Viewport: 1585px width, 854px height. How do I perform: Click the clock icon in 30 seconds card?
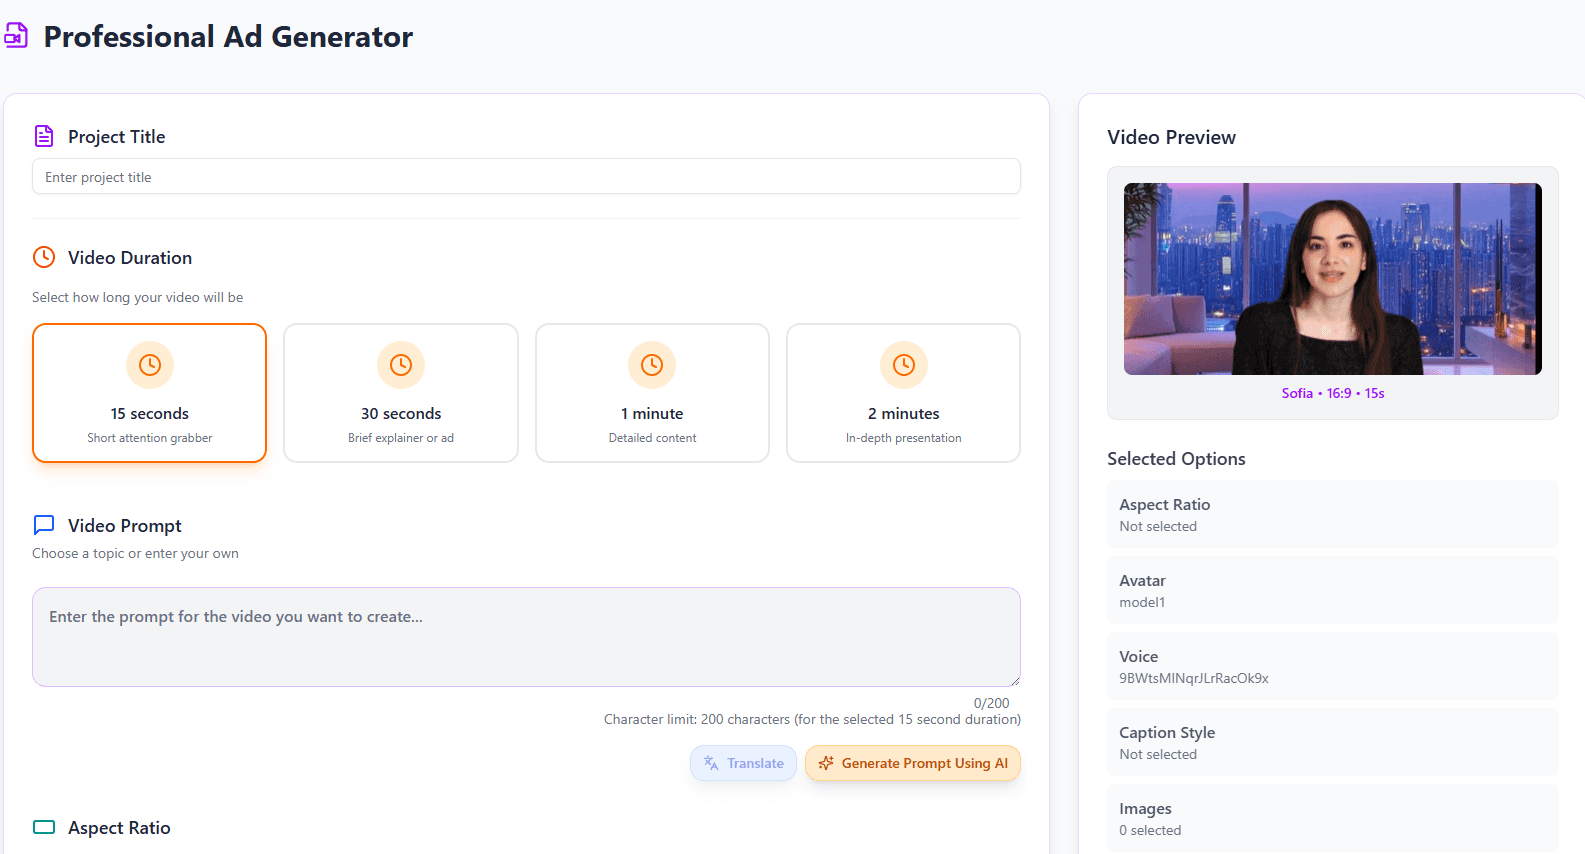coord(401,365)
